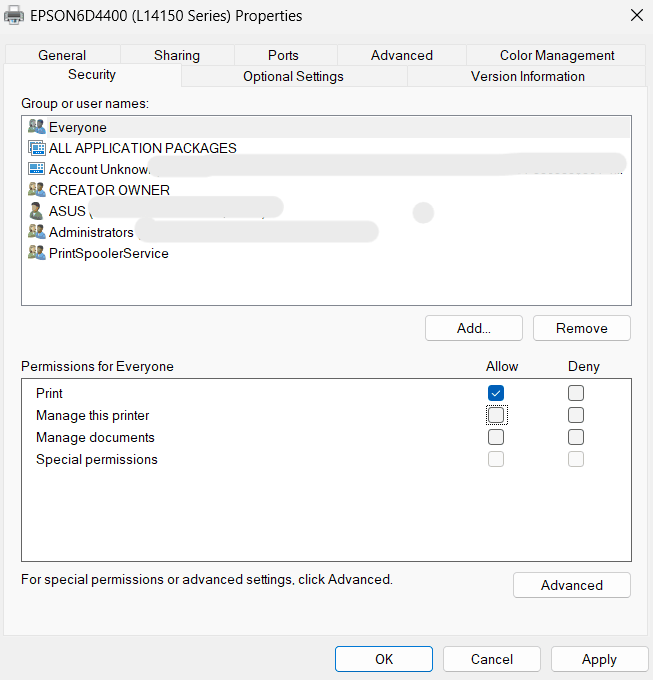Switch to Color Management tab
This screenshot has width=653, height=680.
pyautogui.click(x=557, y=55)
